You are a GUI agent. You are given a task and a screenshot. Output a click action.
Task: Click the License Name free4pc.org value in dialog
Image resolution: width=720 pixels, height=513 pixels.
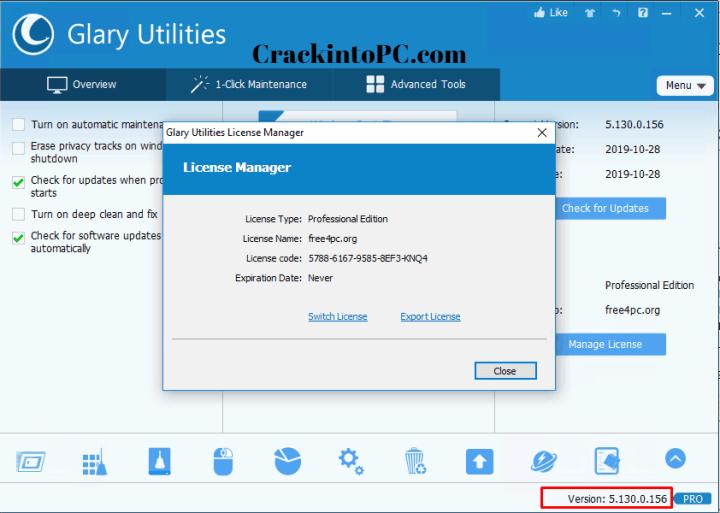click(x=332, y=239)
